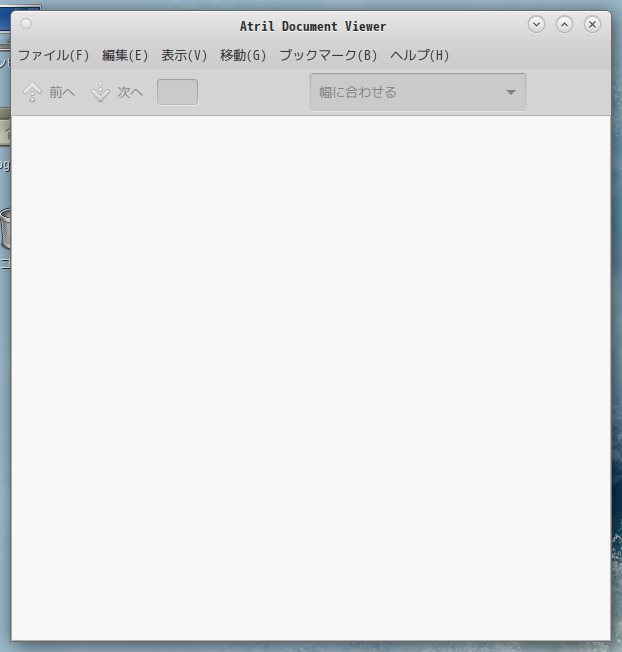Minimize the Atril Document Viewer window

pos(536,25)
